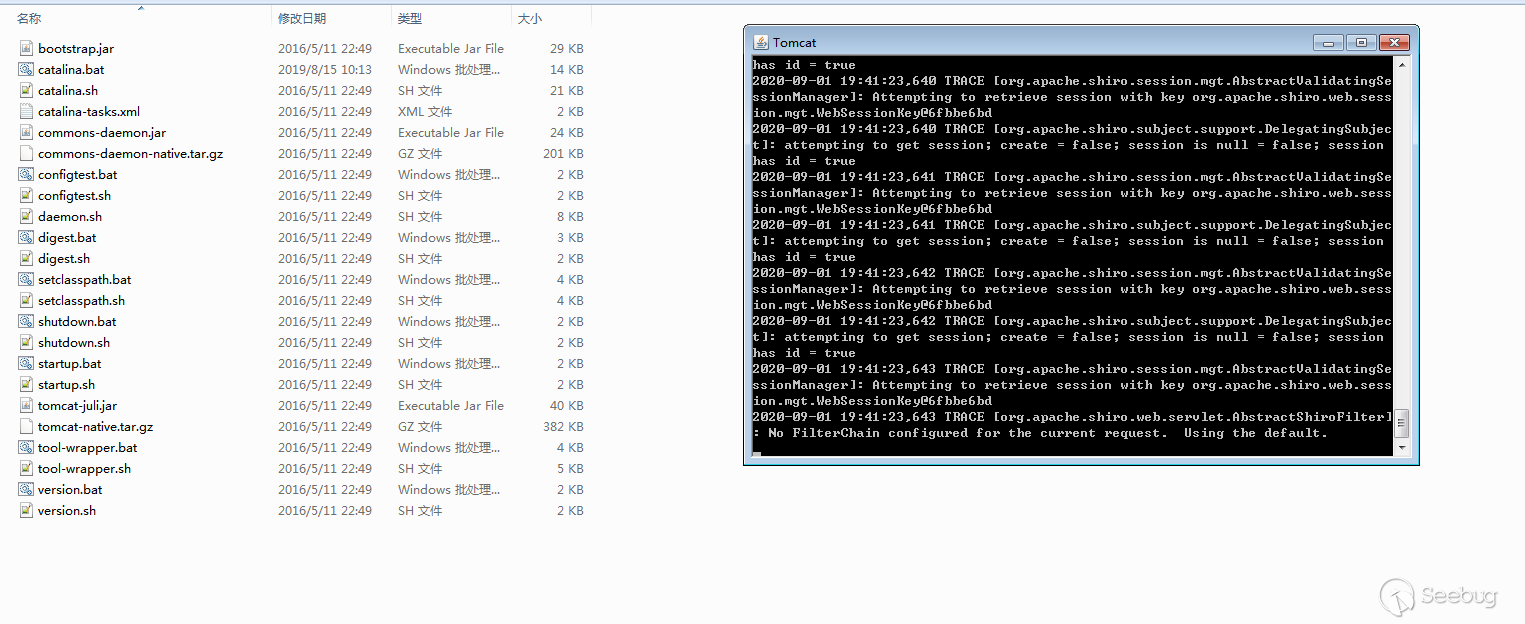
Task: Select the file name shutdown.bat
Action: click(x=77, y=321)
